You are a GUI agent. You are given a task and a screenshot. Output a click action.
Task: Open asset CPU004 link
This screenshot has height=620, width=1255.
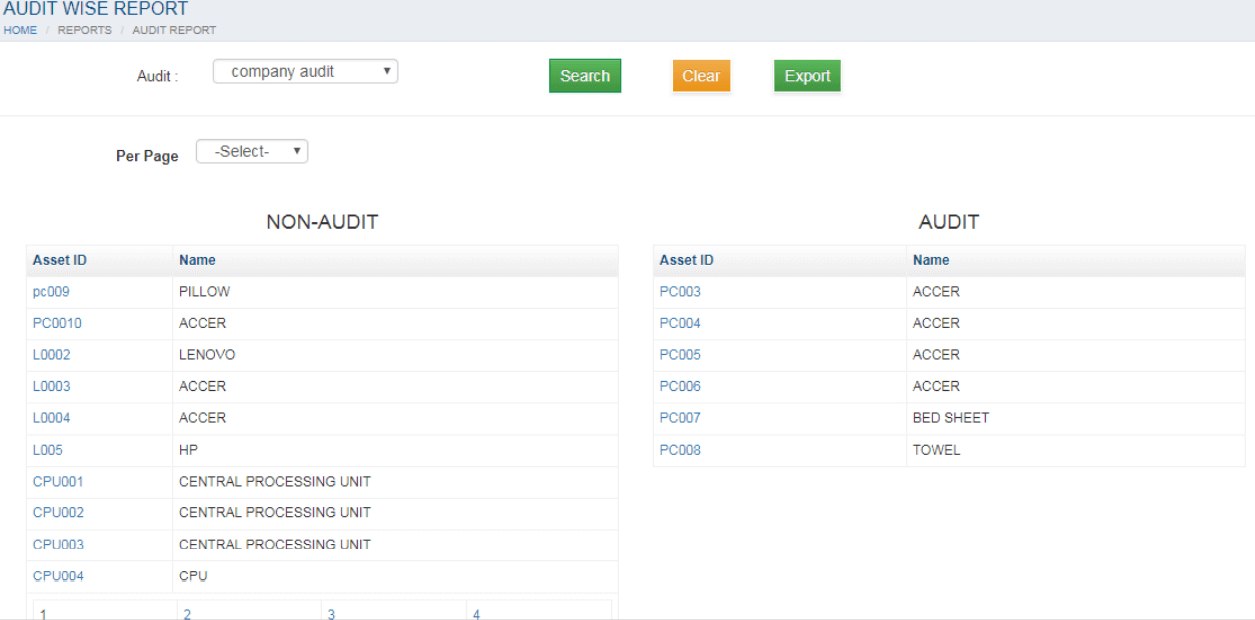[x=58, y=576]
